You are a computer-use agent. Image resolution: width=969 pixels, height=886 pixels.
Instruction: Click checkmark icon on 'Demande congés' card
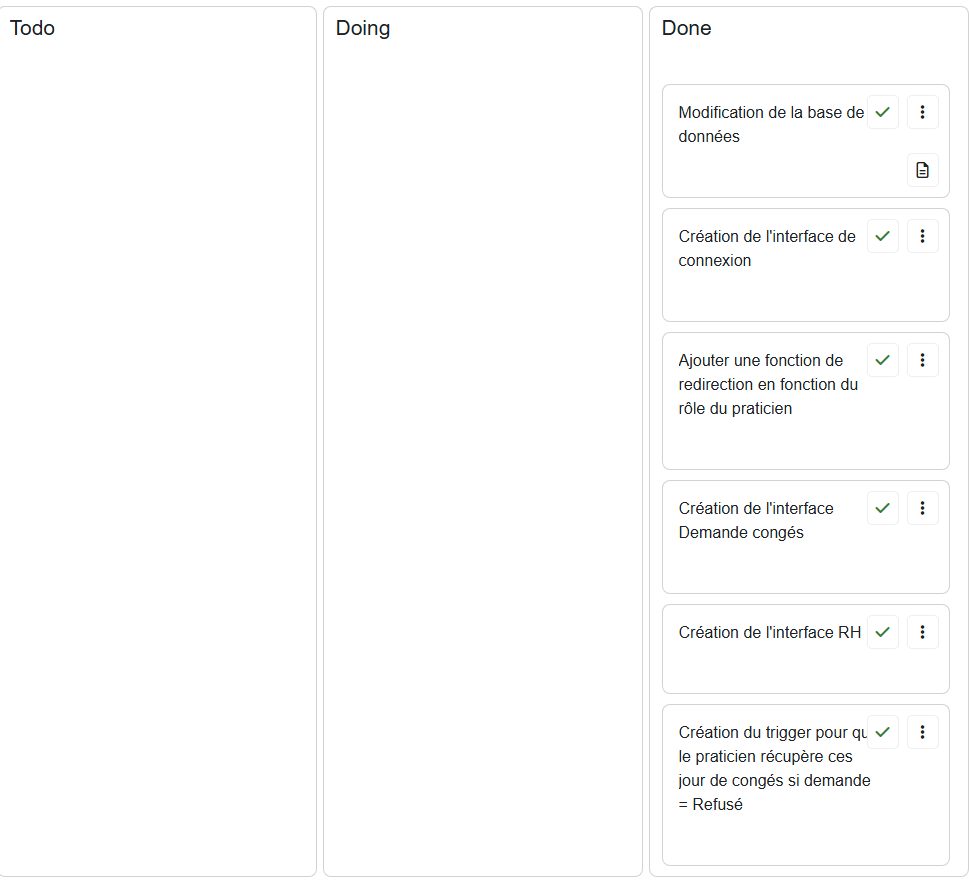point(882,508)
